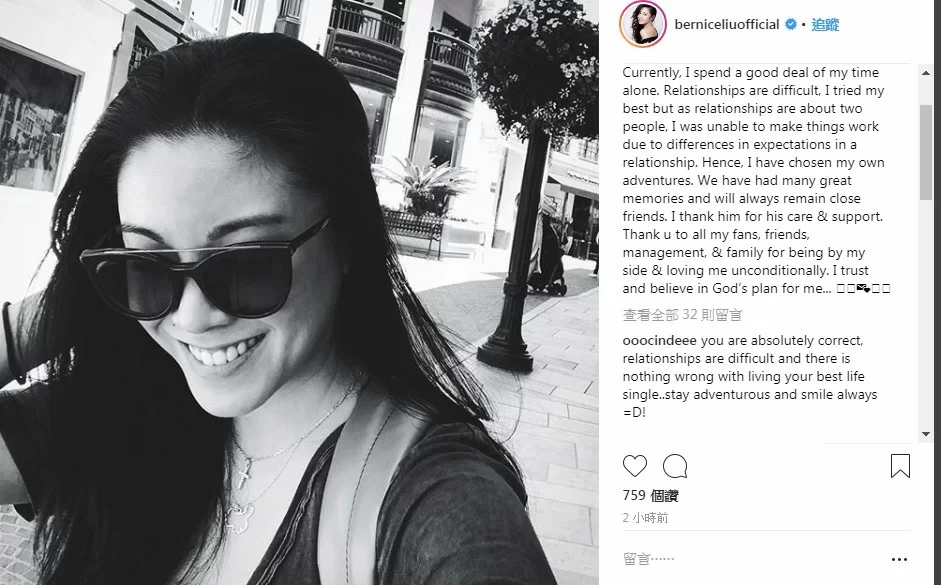Open the berniceliuofficial profile avatar
This screenshot has width=941, height=585.
click(x=642, y=24)
